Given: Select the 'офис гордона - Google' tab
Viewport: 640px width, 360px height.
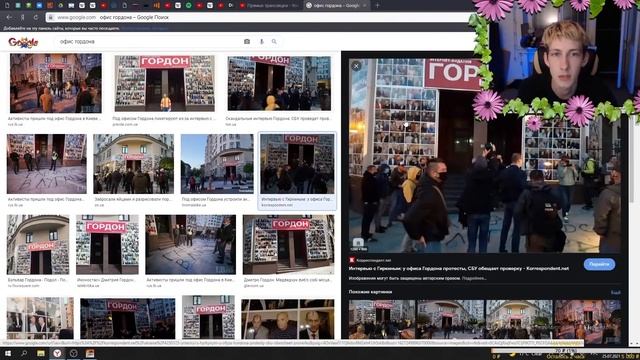Looking at the screenshot, I should [x=336, y=5].
